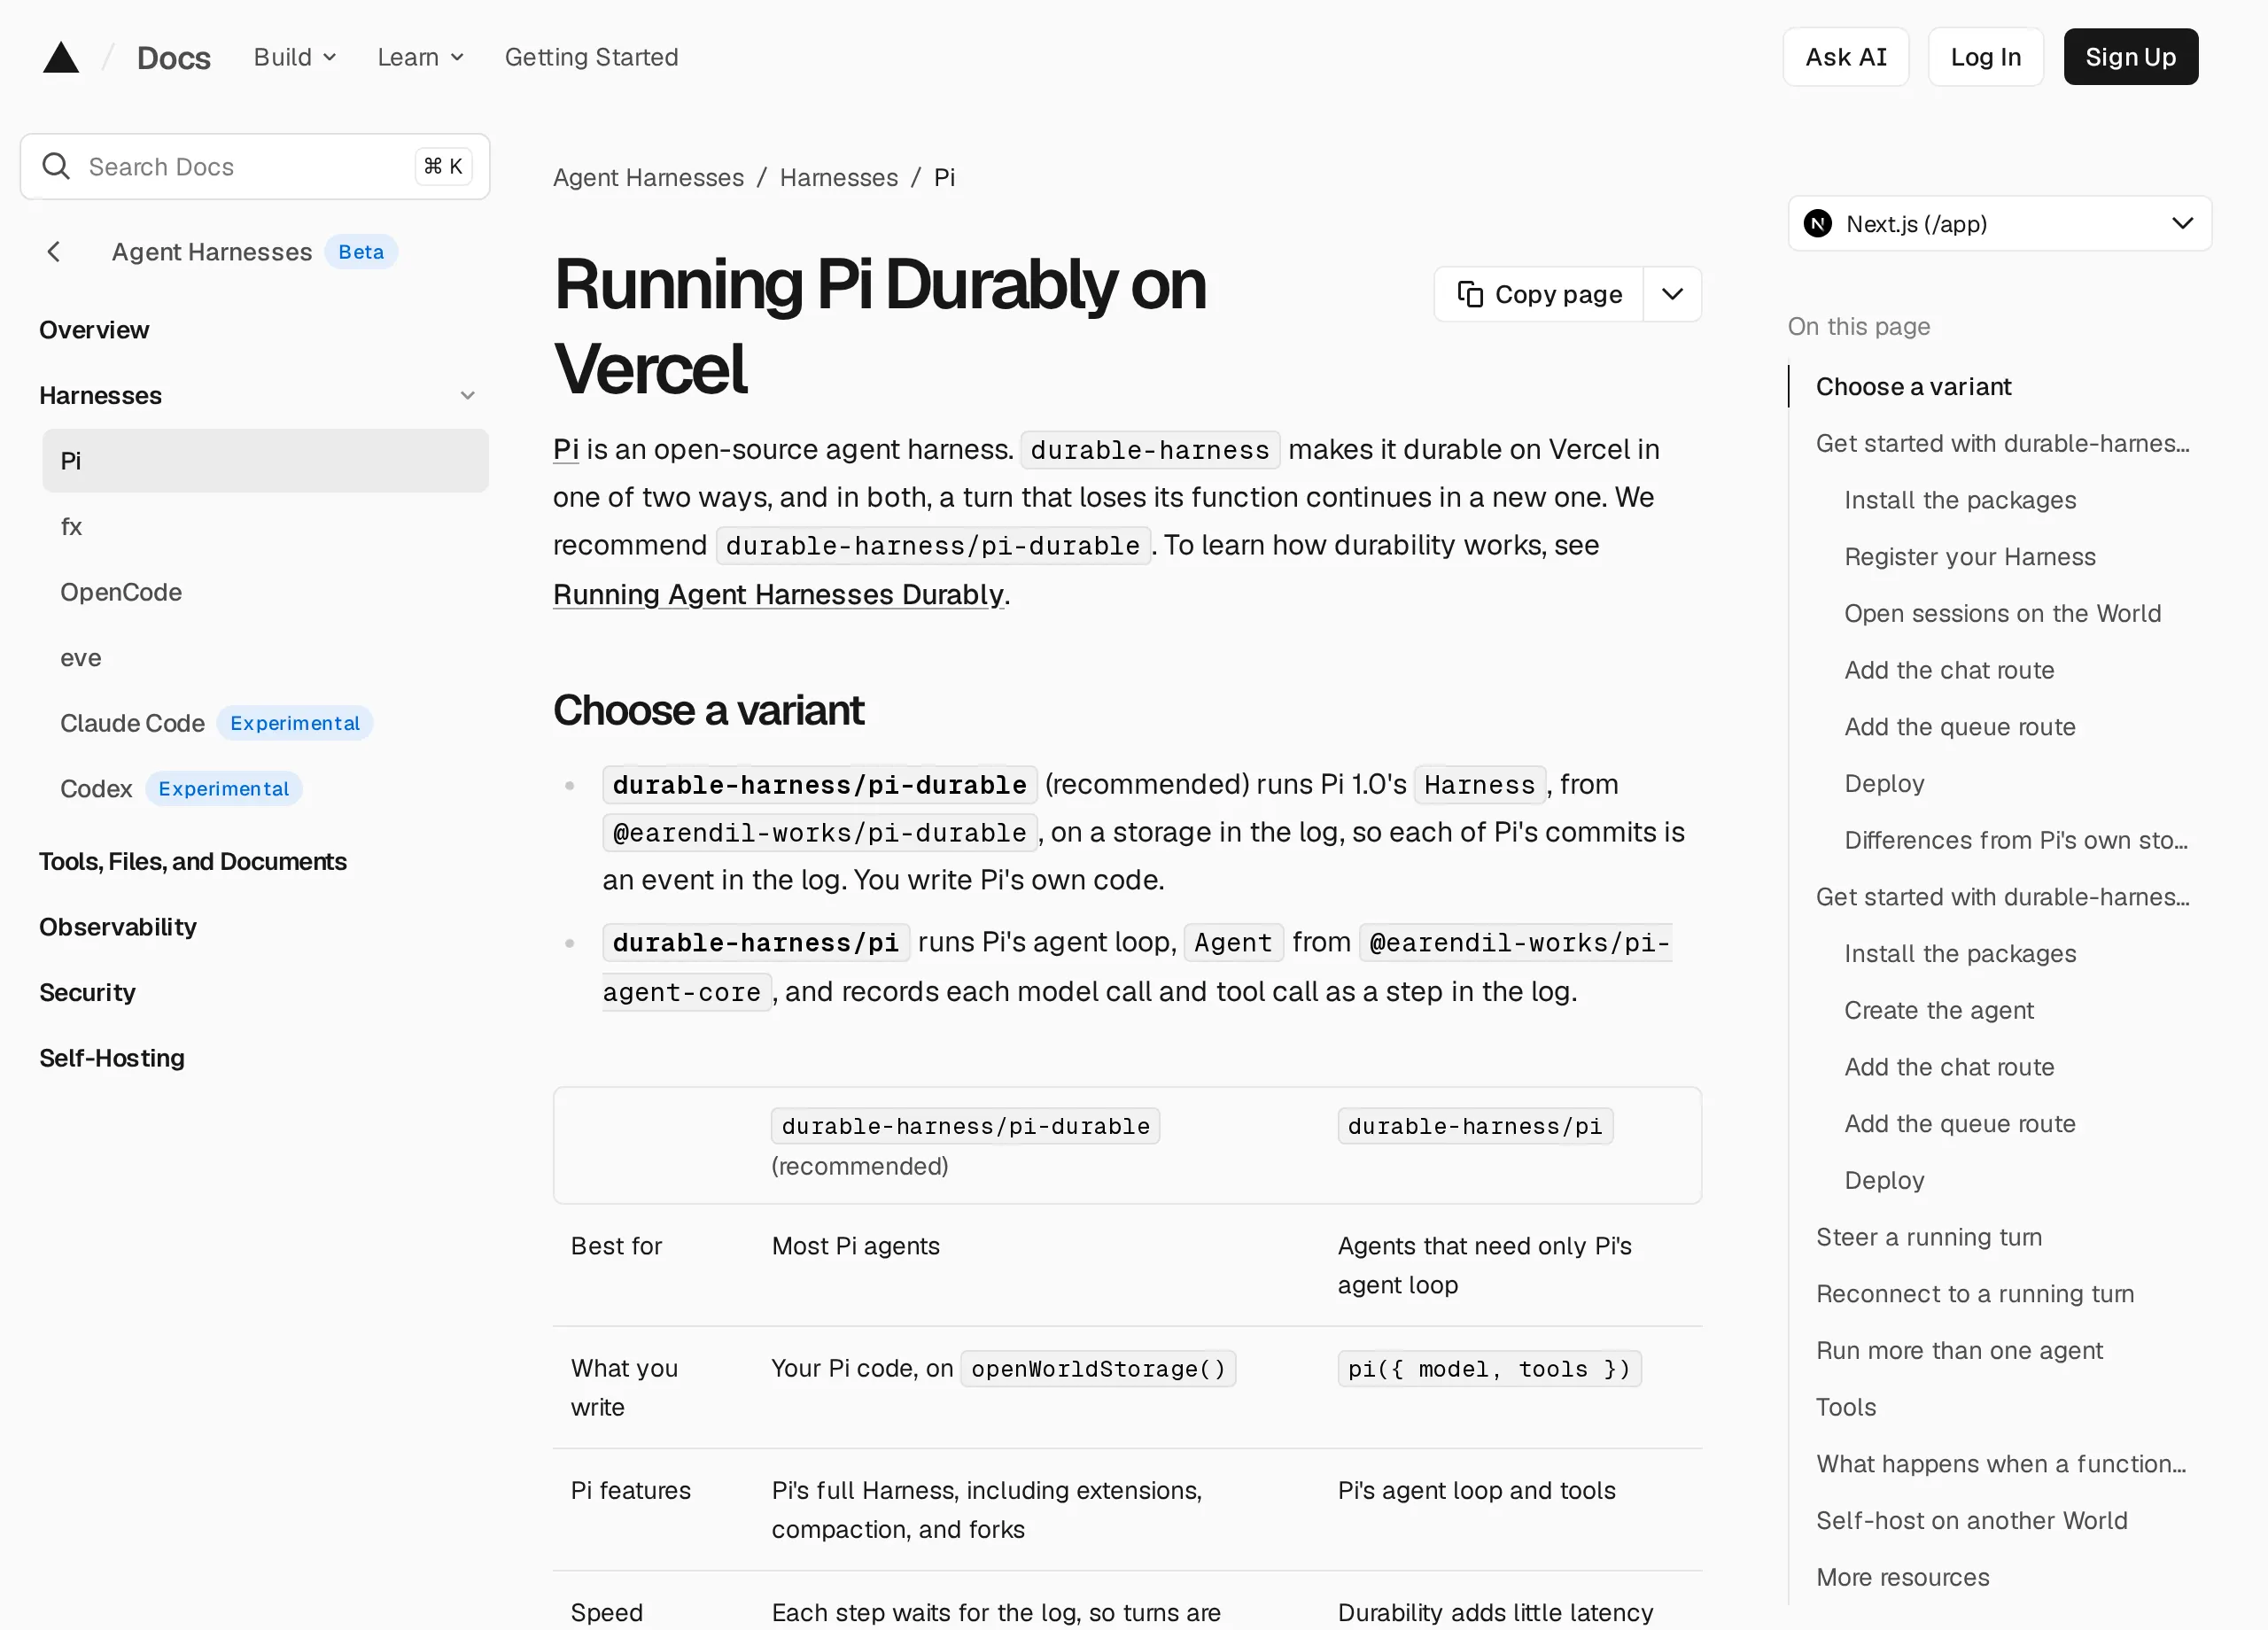
Task: Click Agent Harnesses breadcrumb
Action: [648, 177]
